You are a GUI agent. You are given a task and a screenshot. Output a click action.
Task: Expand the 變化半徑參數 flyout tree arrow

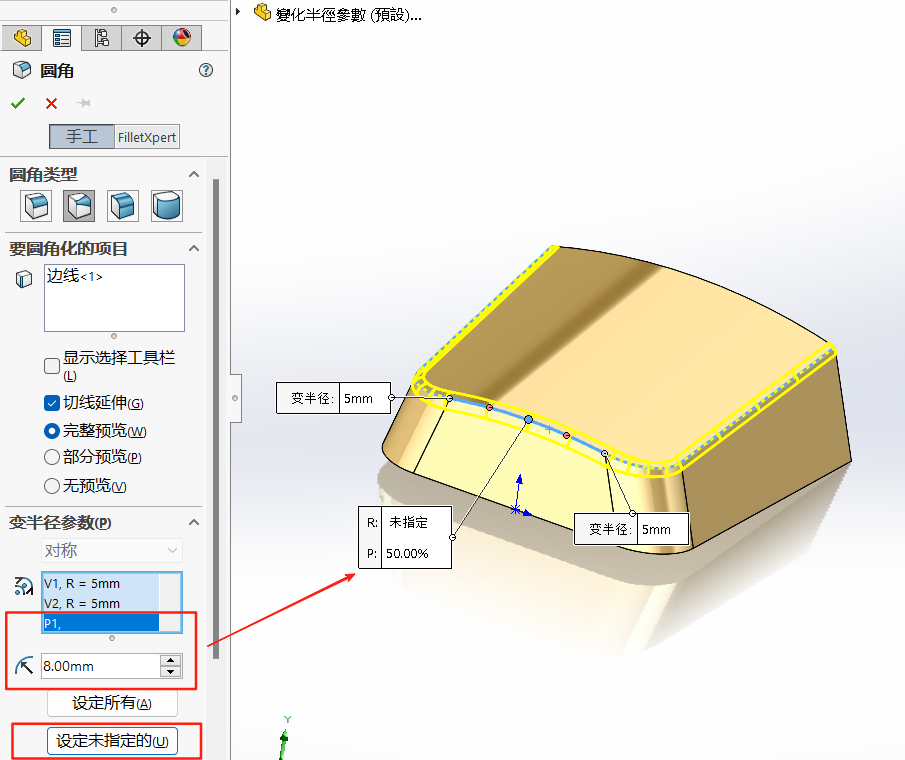point(238,12)
